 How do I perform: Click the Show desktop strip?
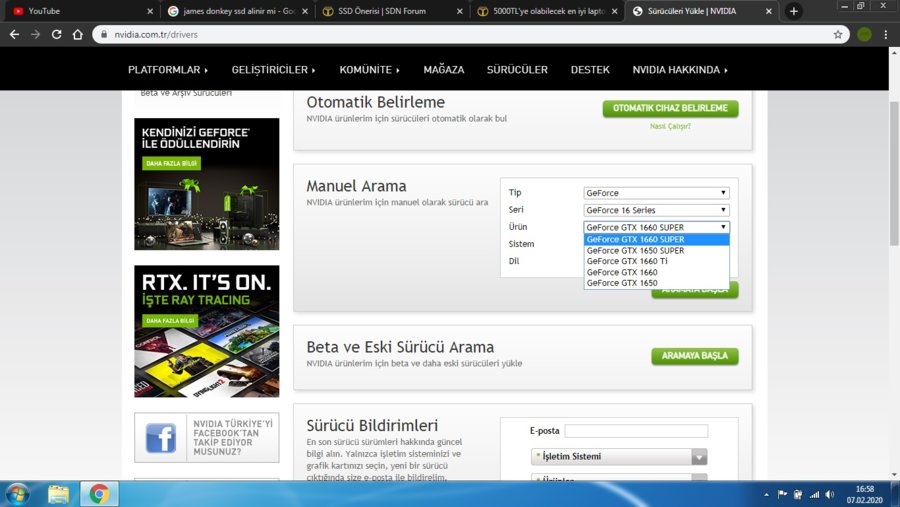pyautogui.click(x=895, y=494)
